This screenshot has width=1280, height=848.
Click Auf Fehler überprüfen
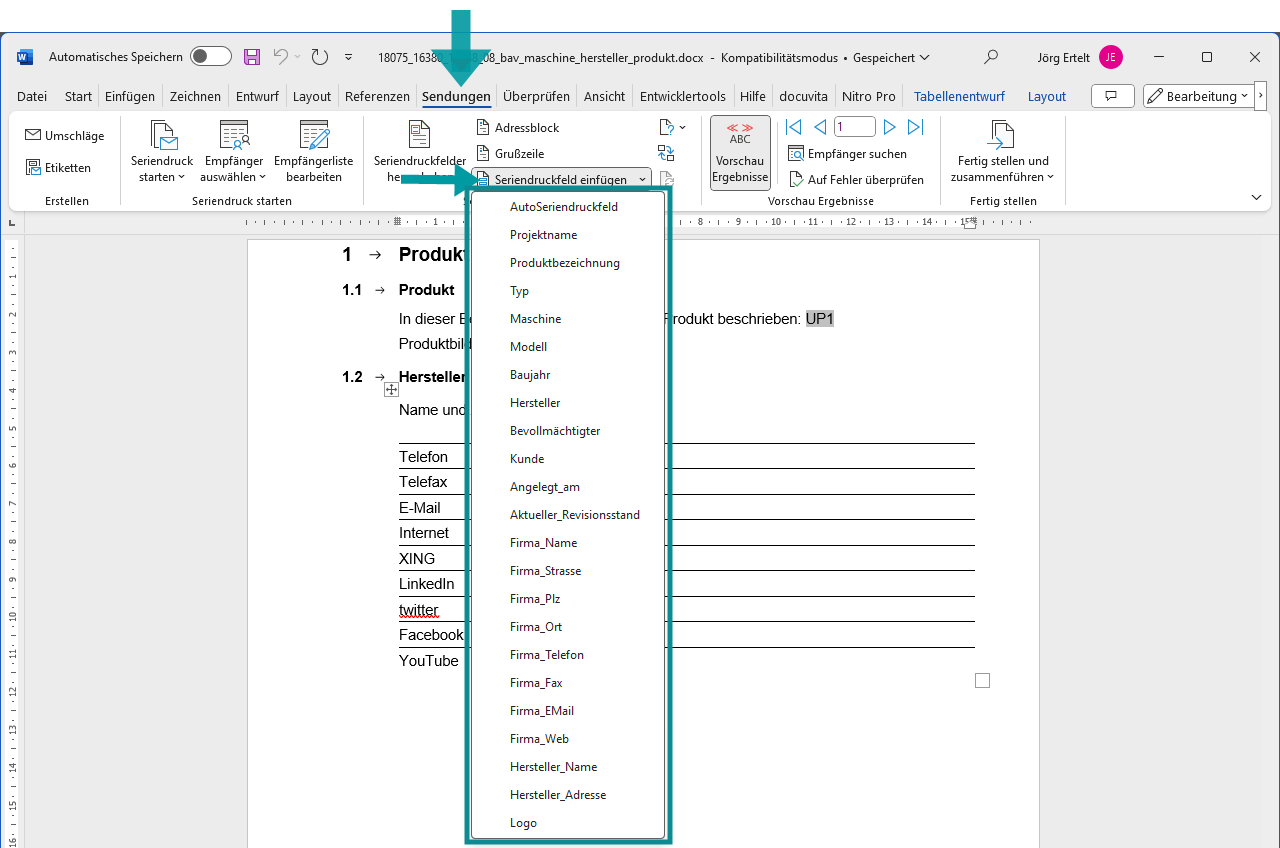point(856,180)
